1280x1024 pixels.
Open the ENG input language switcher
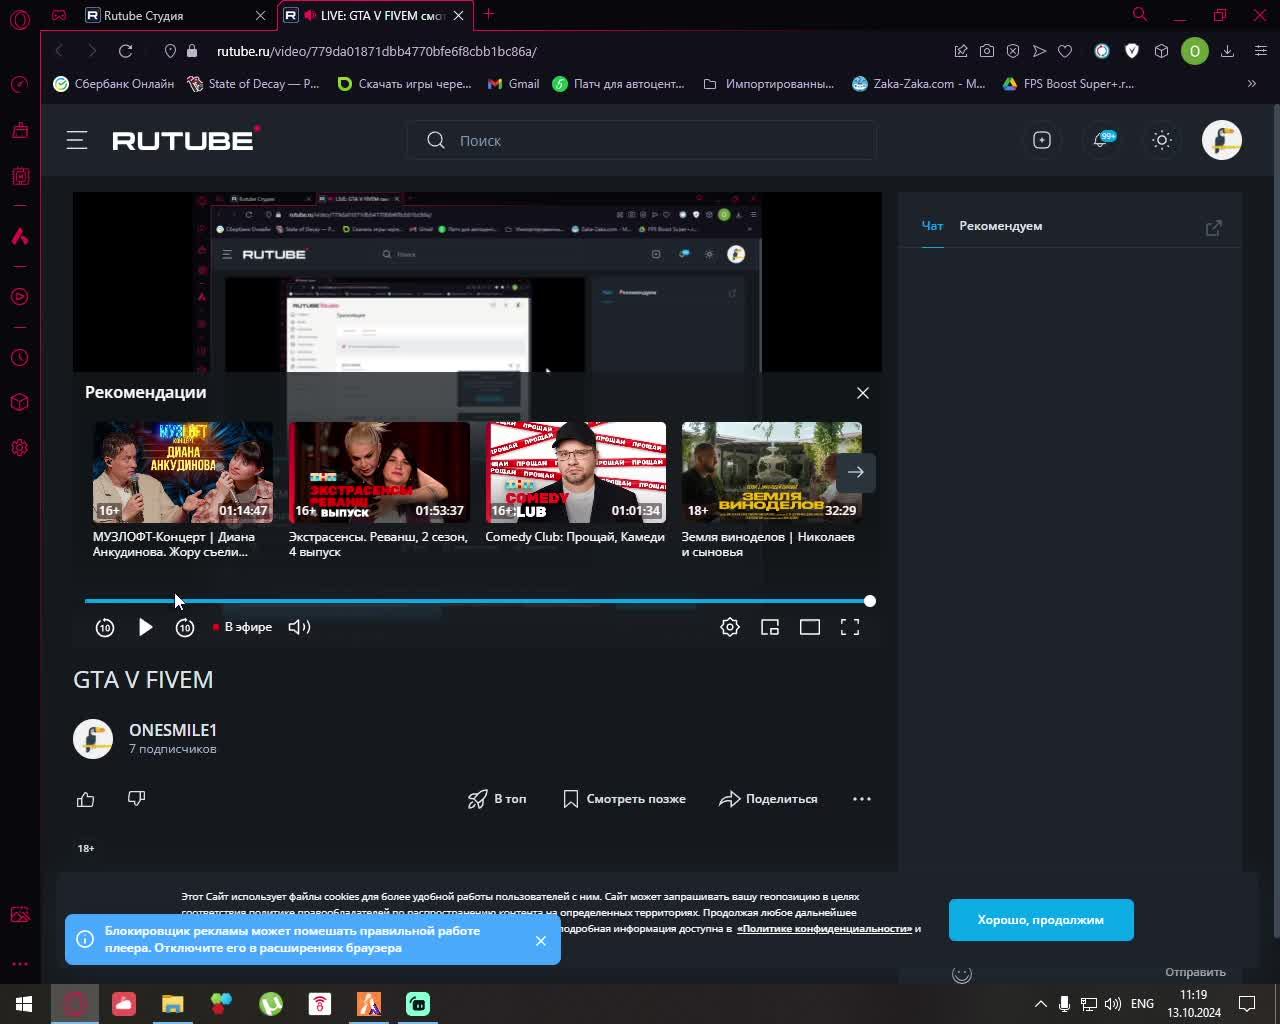[1142, 1003]
